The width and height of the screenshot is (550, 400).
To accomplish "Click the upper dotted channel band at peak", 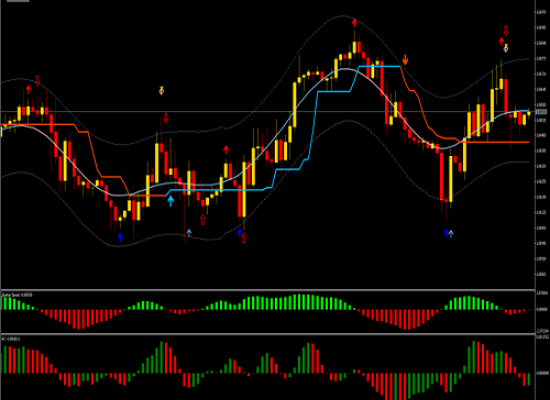I will tap(343, 16).
